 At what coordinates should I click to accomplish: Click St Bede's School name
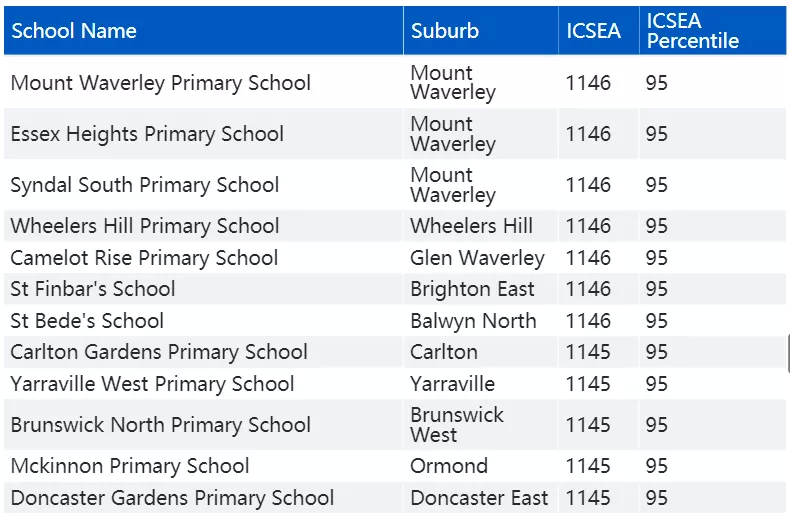click(87, 320)
